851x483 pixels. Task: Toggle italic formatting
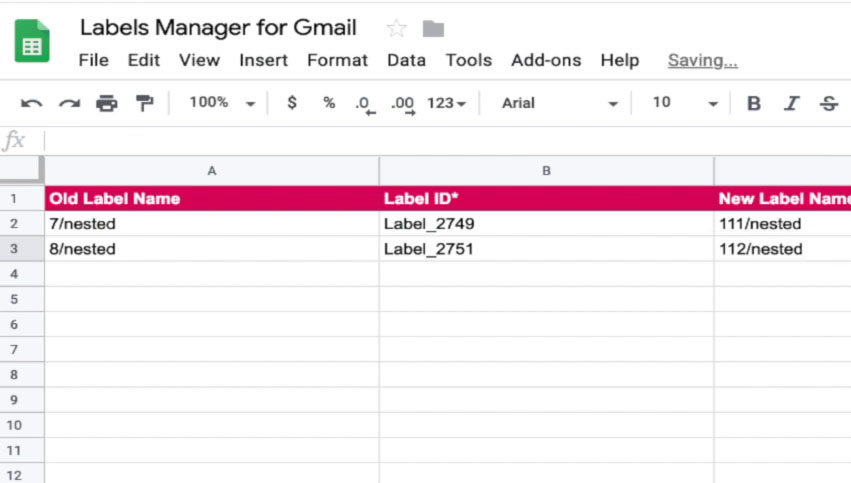pos(791,103)
